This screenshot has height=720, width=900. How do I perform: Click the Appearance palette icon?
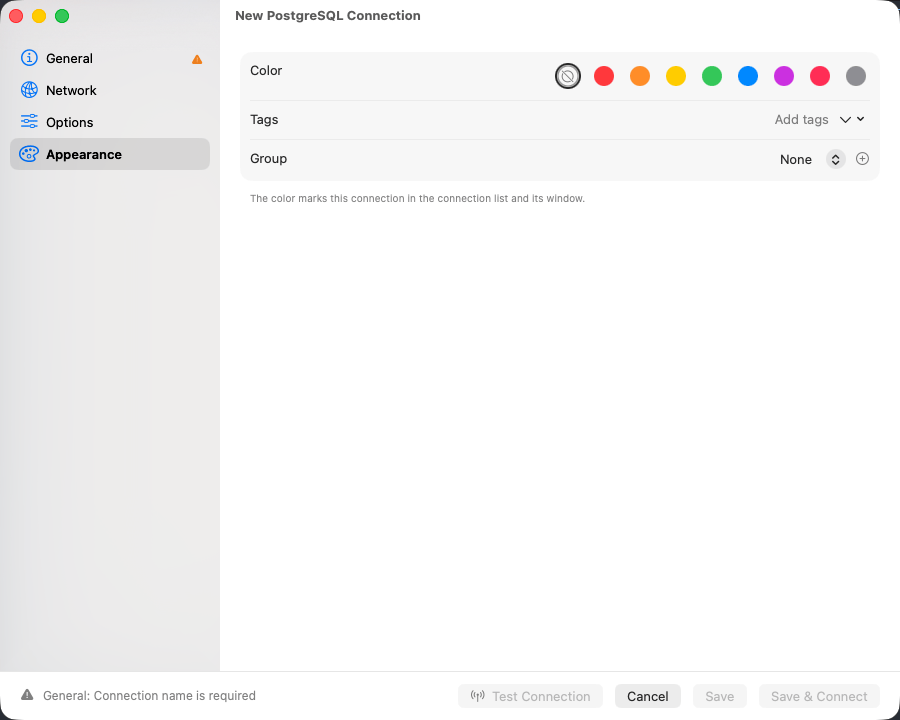point(29,154)
